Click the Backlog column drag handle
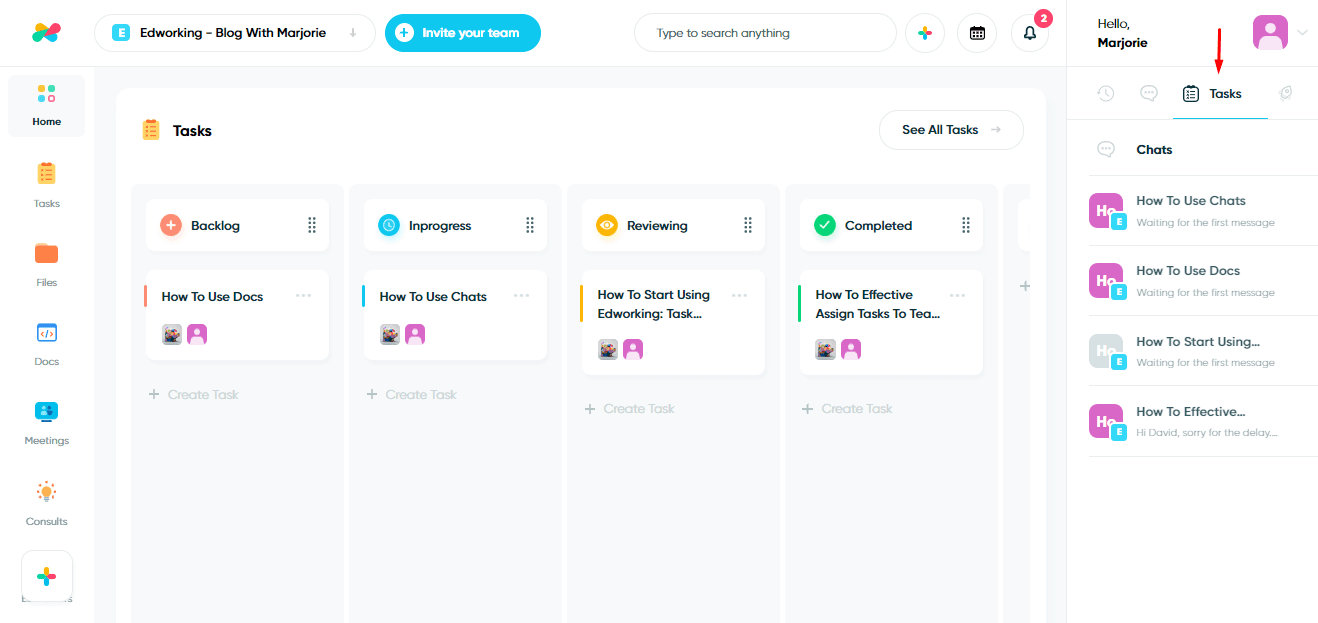The height and width of the screenshot is (623, 1318). 312,225
